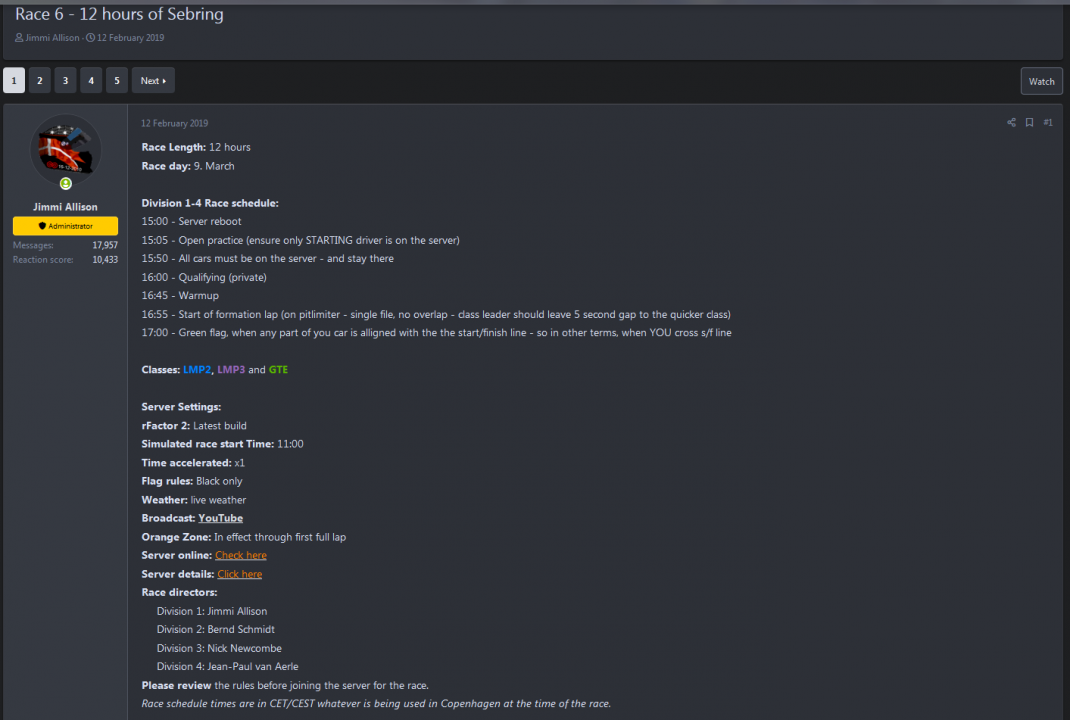Image resolution: width=1070 pixels, height=720 pixels.
Task: Click the share icon on post #1
Action: pyautogui.click(x=1011, y=123)
